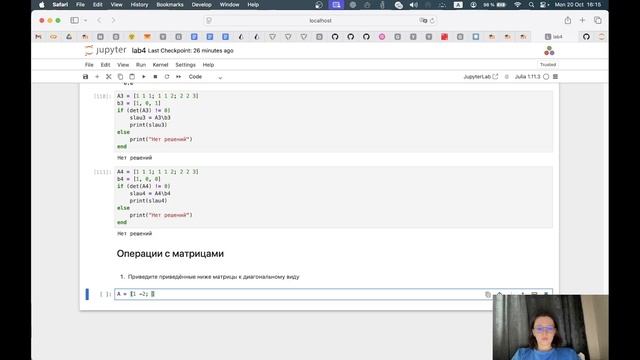
Task: Open the volume control in menu bar
Action: pyautogui.click(x=413, y=5)
